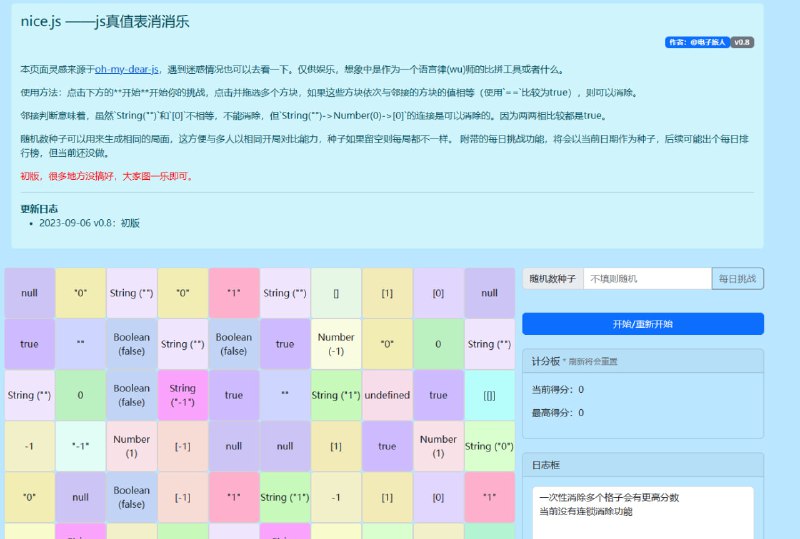Viewport: 800px width, 539px height.
Task: Click the blue 开始/重新开始 button
Action: 642,324
